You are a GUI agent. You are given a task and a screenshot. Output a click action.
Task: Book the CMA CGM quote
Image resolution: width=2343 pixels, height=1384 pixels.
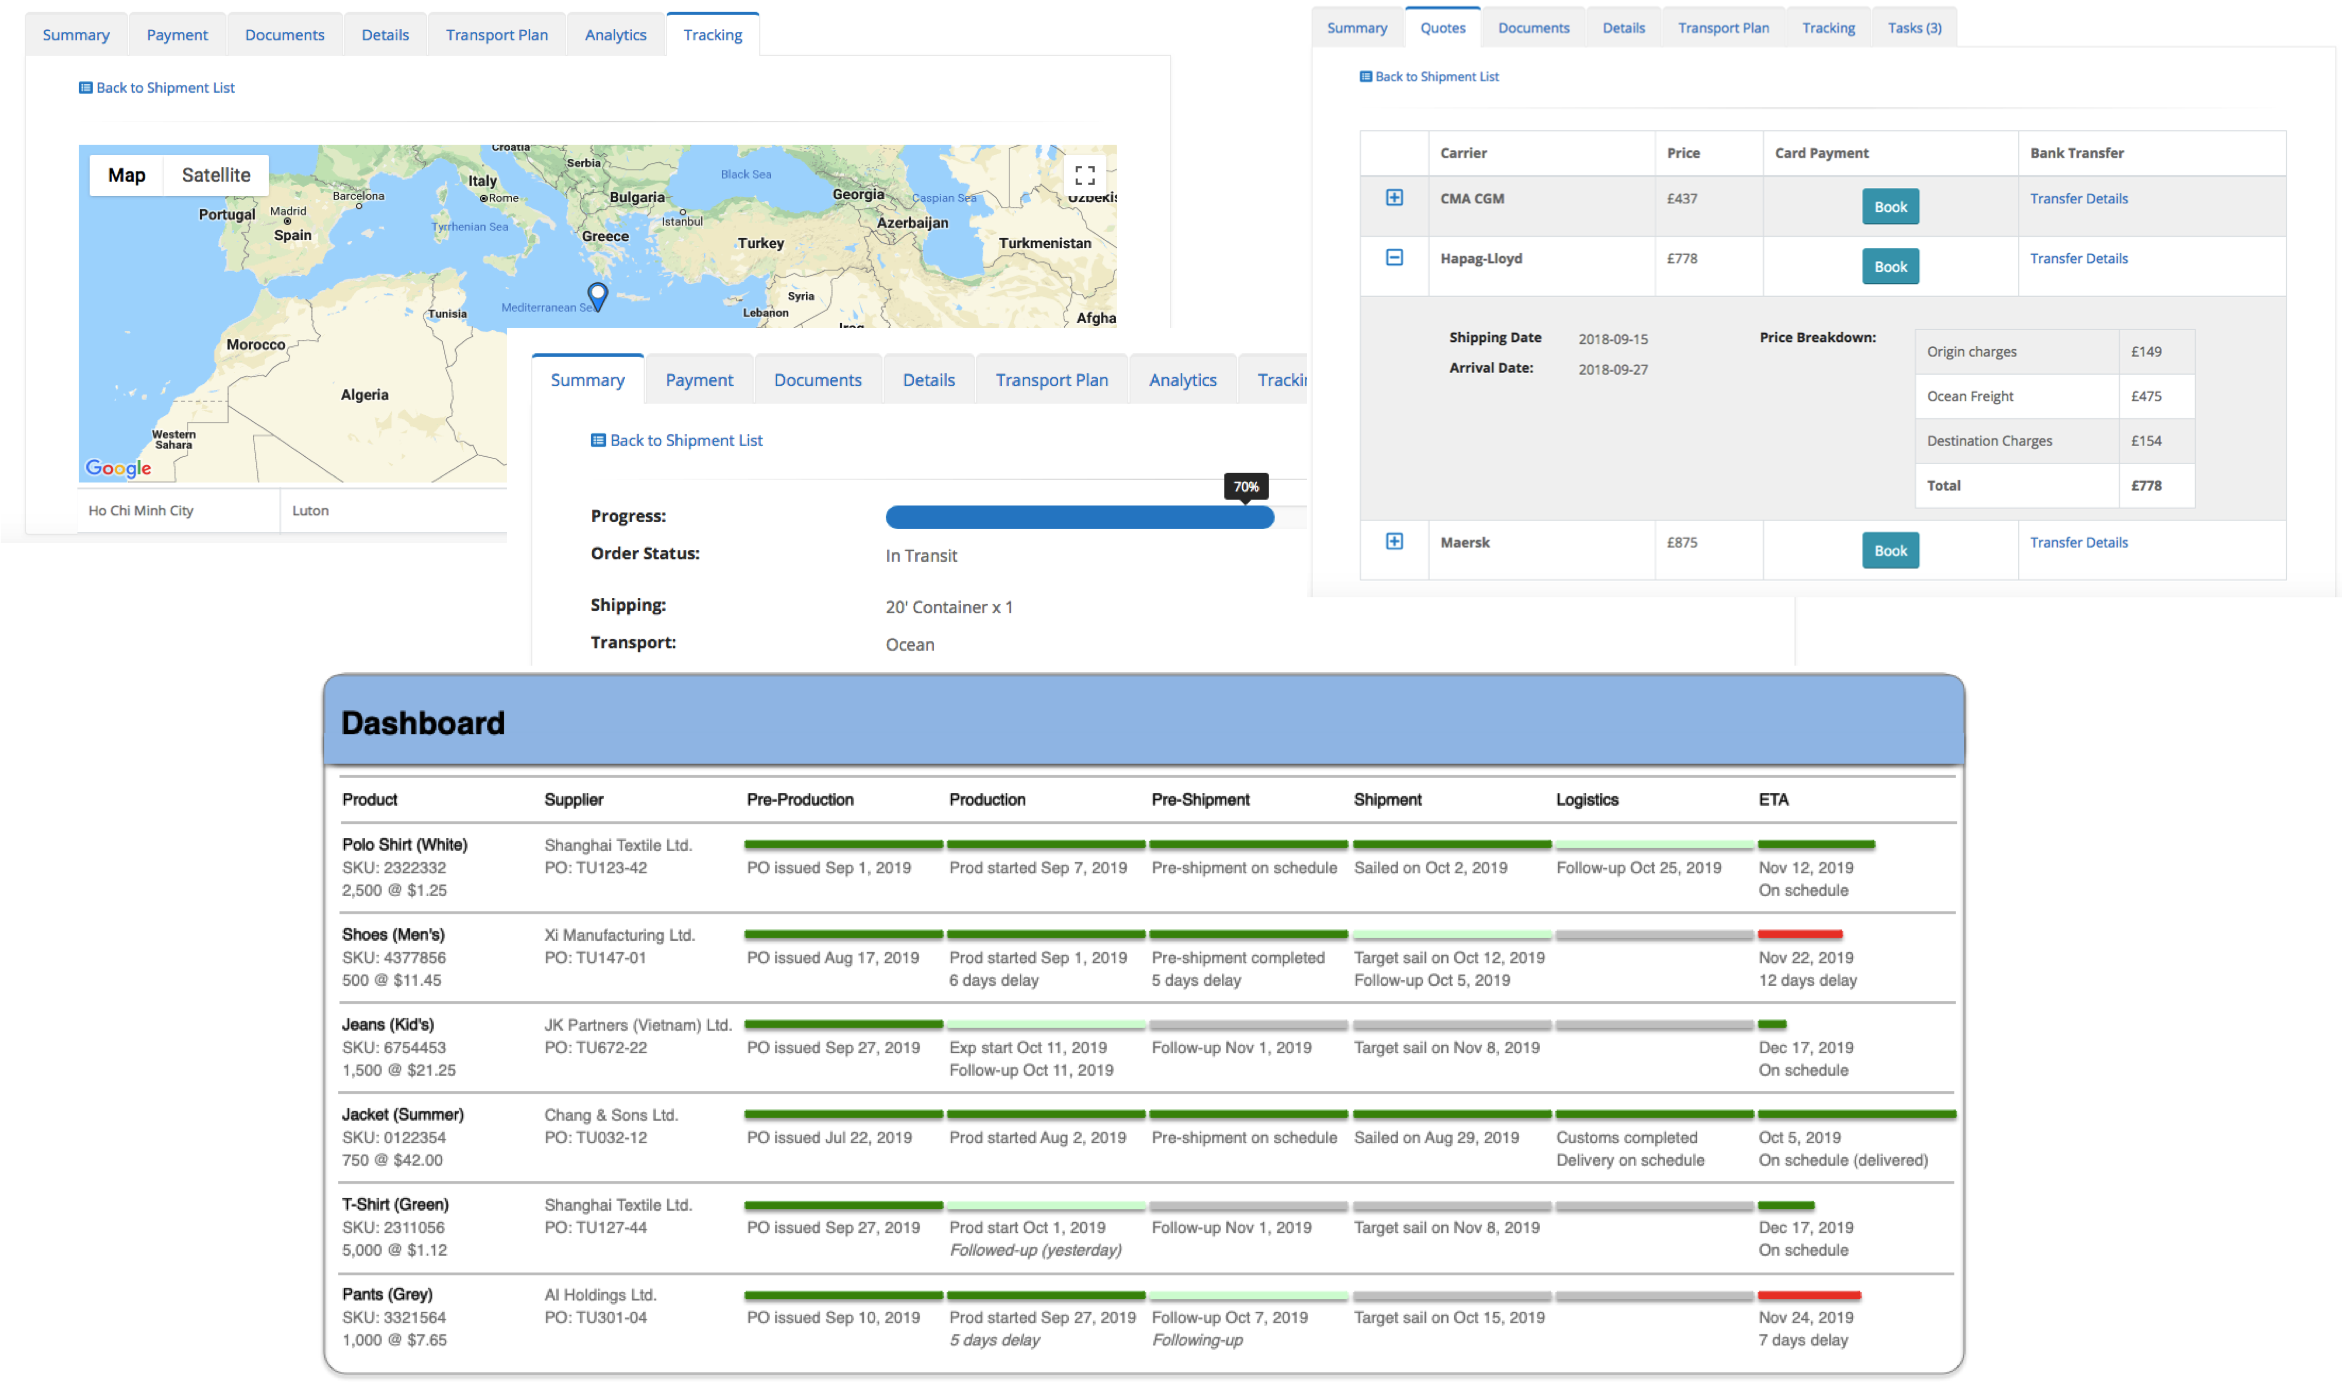[1890, 207]
